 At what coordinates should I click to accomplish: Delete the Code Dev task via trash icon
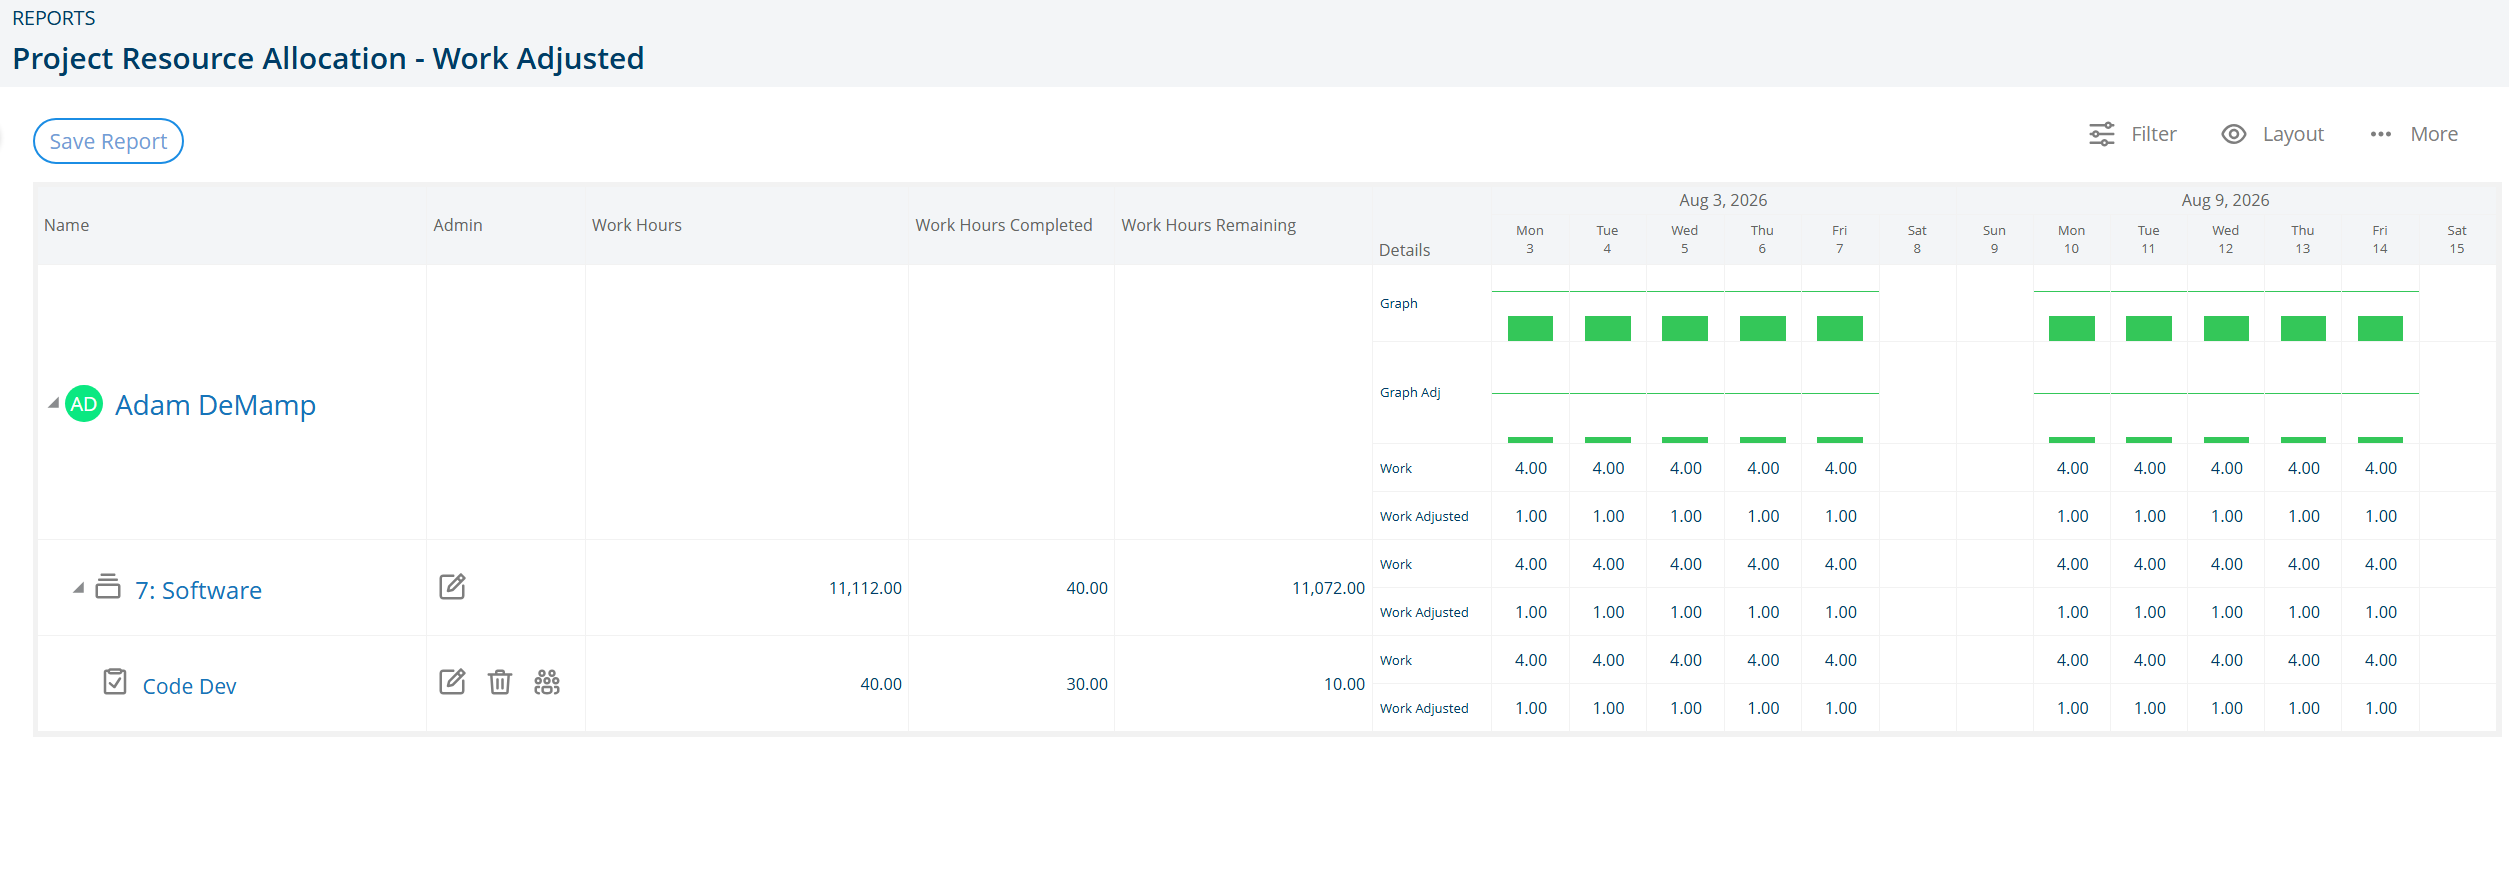500,682
